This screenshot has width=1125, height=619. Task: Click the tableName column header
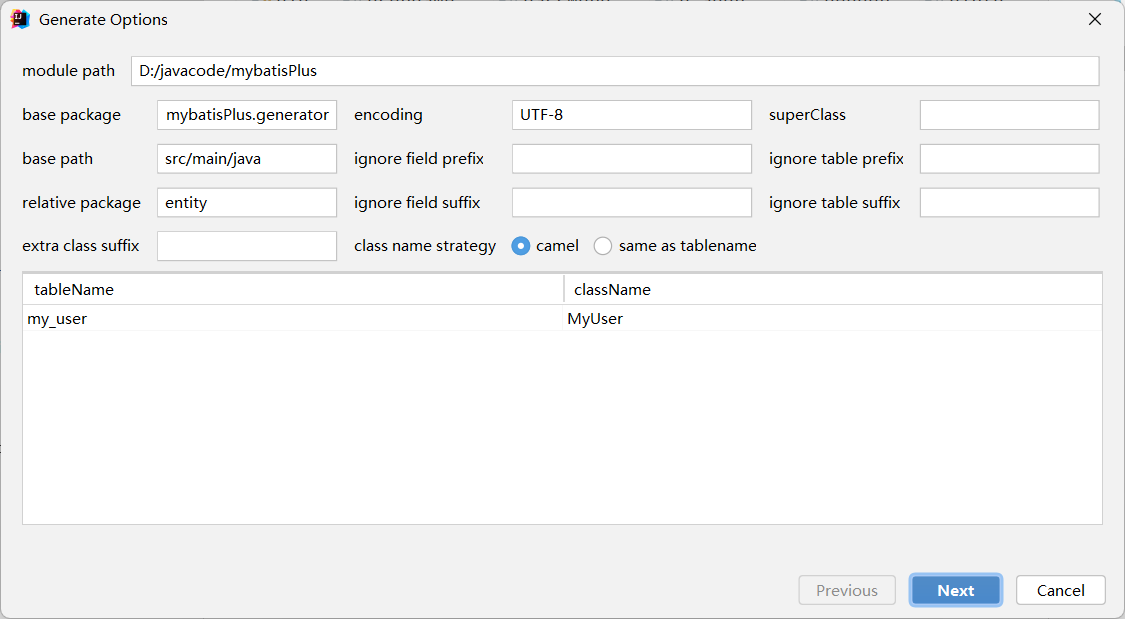pyautogui.click(x=293, y=290)
